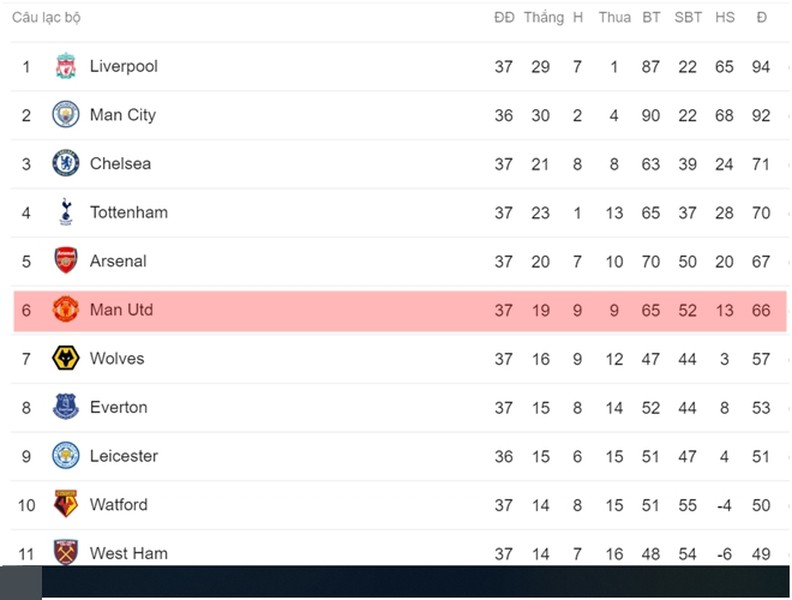
Task: Select the Câu lạc bộ column header
Action: point(46,18)
